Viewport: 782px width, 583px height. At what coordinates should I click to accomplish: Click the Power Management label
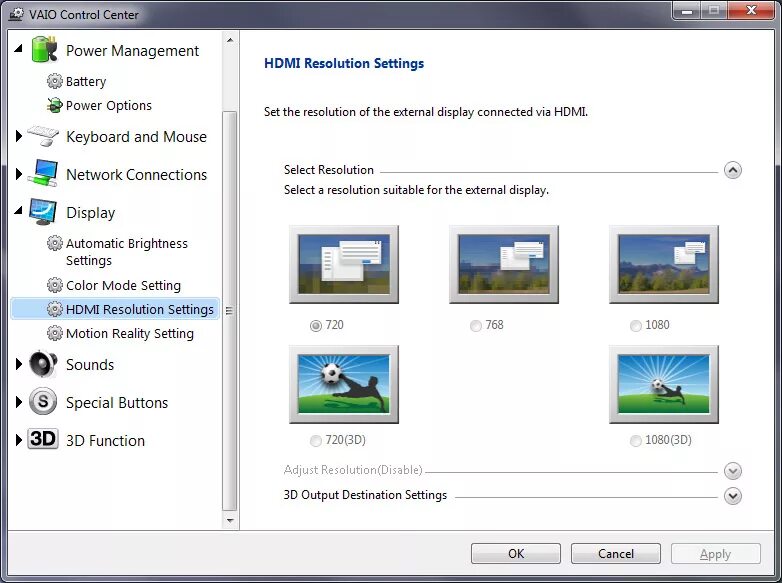pyautogui.click(x=132, y=50)
